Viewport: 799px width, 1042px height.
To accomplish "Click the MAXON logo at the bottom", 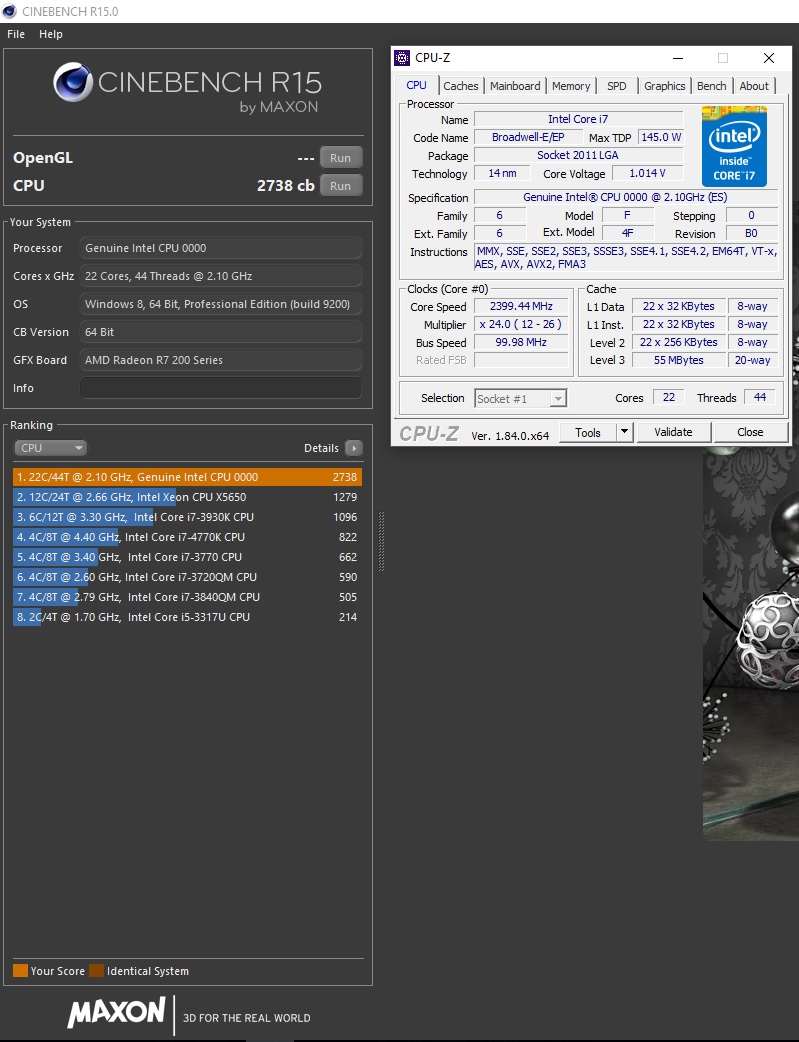I will (116, 1012).
